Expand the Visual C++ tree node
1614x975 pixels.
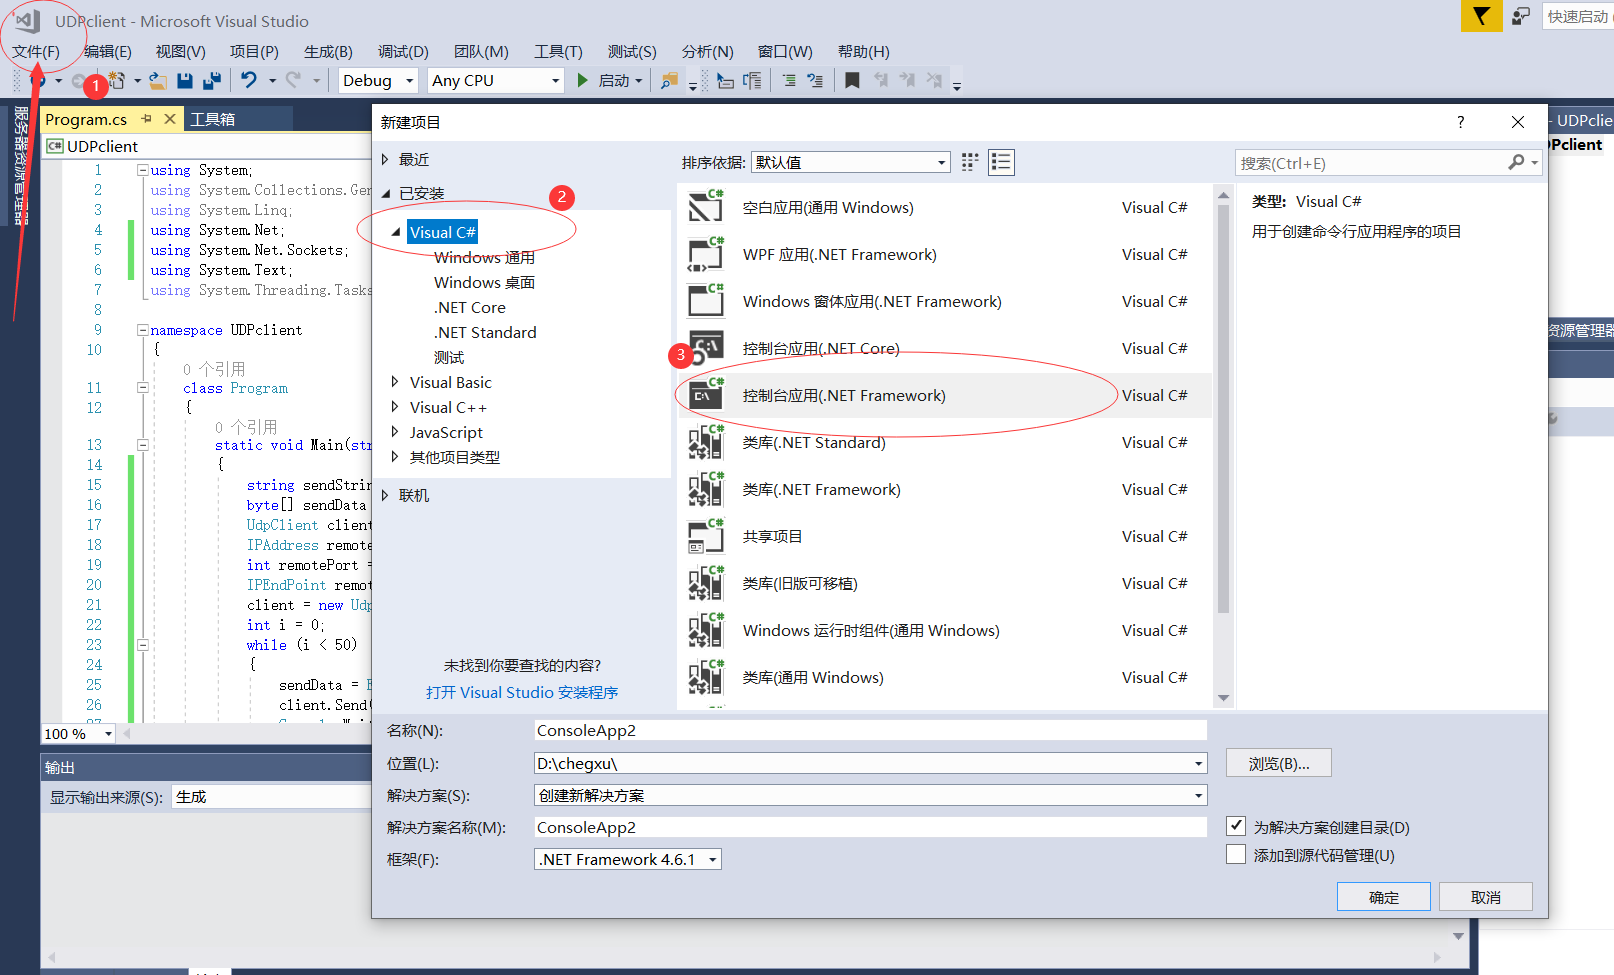[395, 407]
